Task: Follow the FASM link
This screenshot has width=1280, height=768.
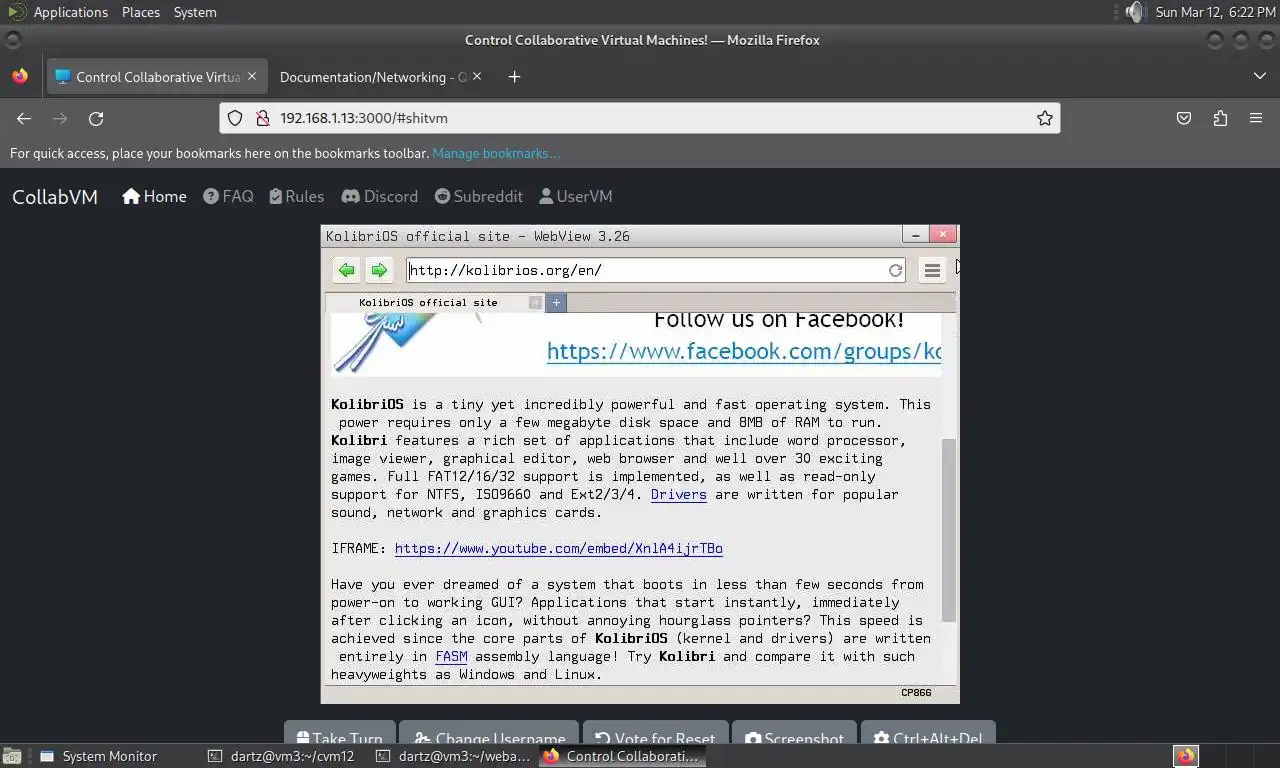Action: point(451,656)
